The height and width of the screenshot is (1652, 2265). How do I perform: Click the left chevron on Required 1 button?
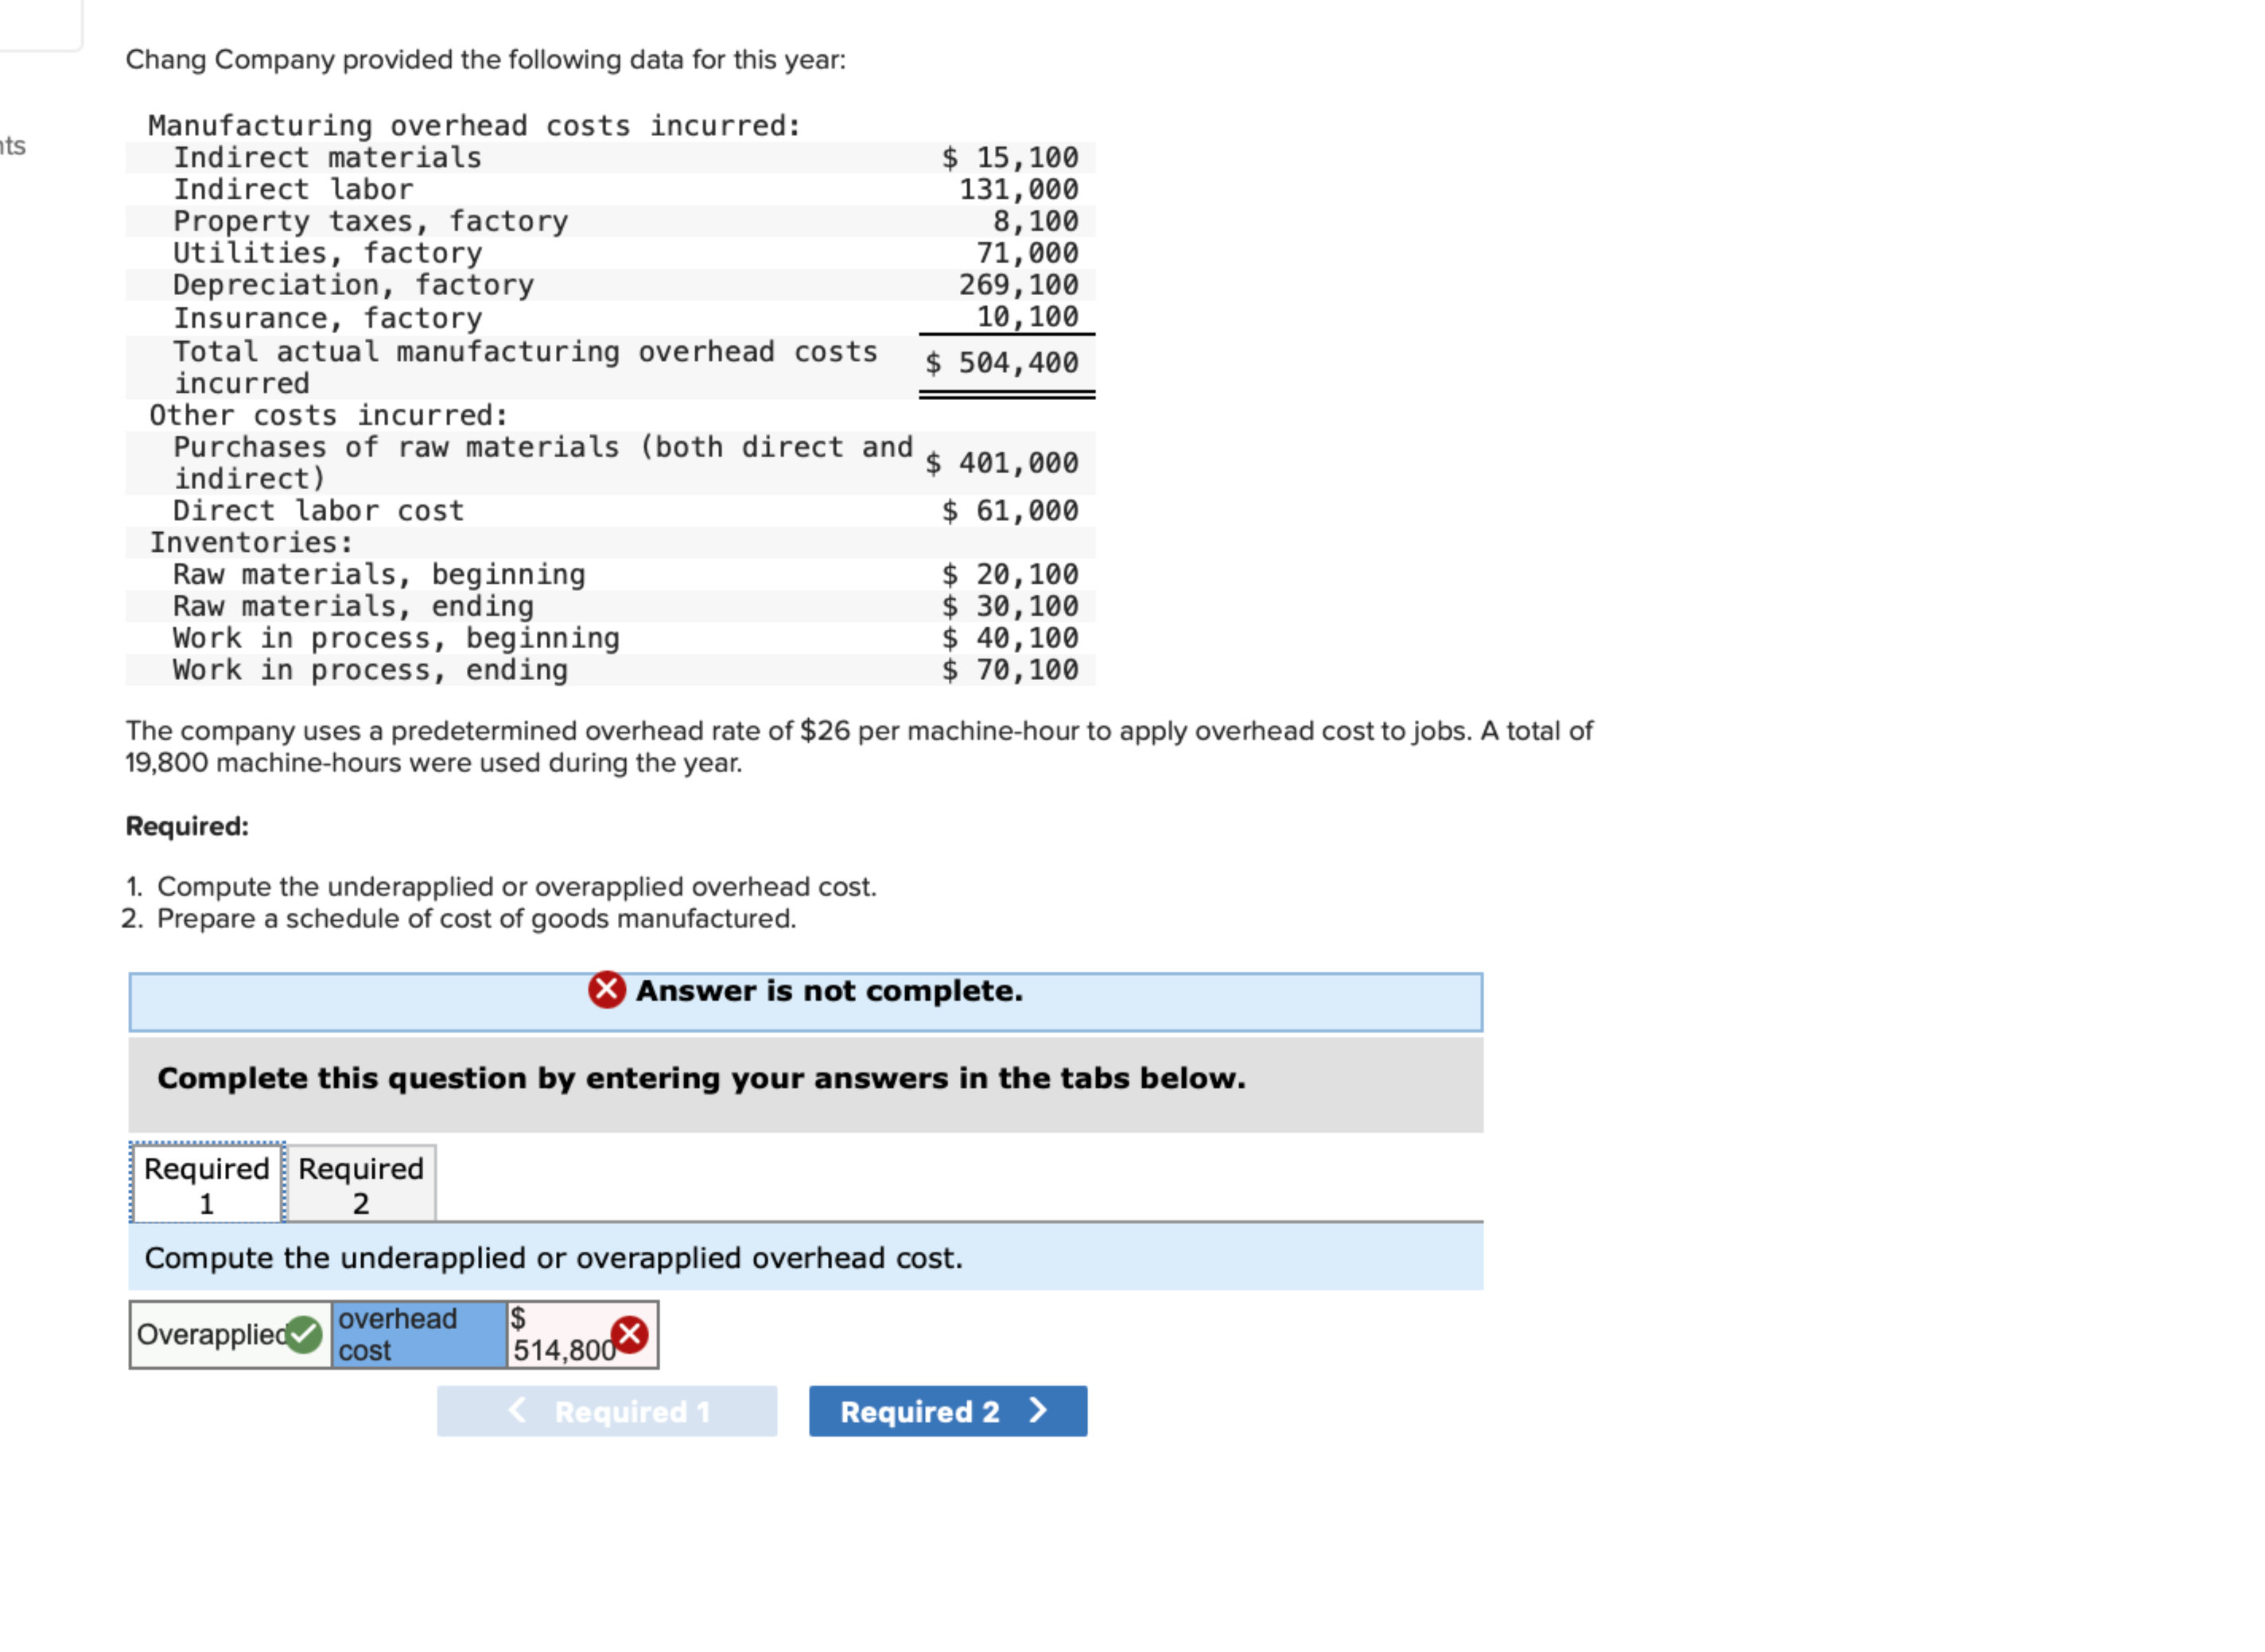coord(518,1411)
